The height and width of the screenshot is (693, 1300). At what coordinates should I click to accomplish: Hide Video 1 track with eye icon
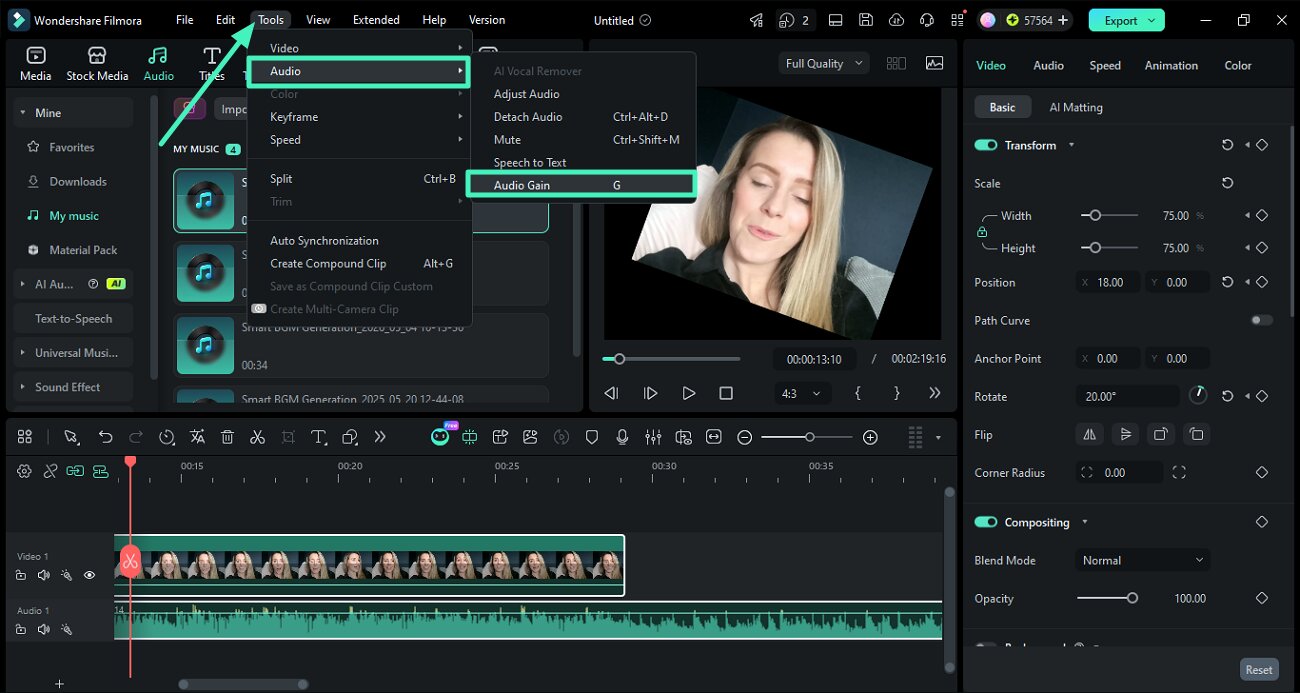point(89,575)
